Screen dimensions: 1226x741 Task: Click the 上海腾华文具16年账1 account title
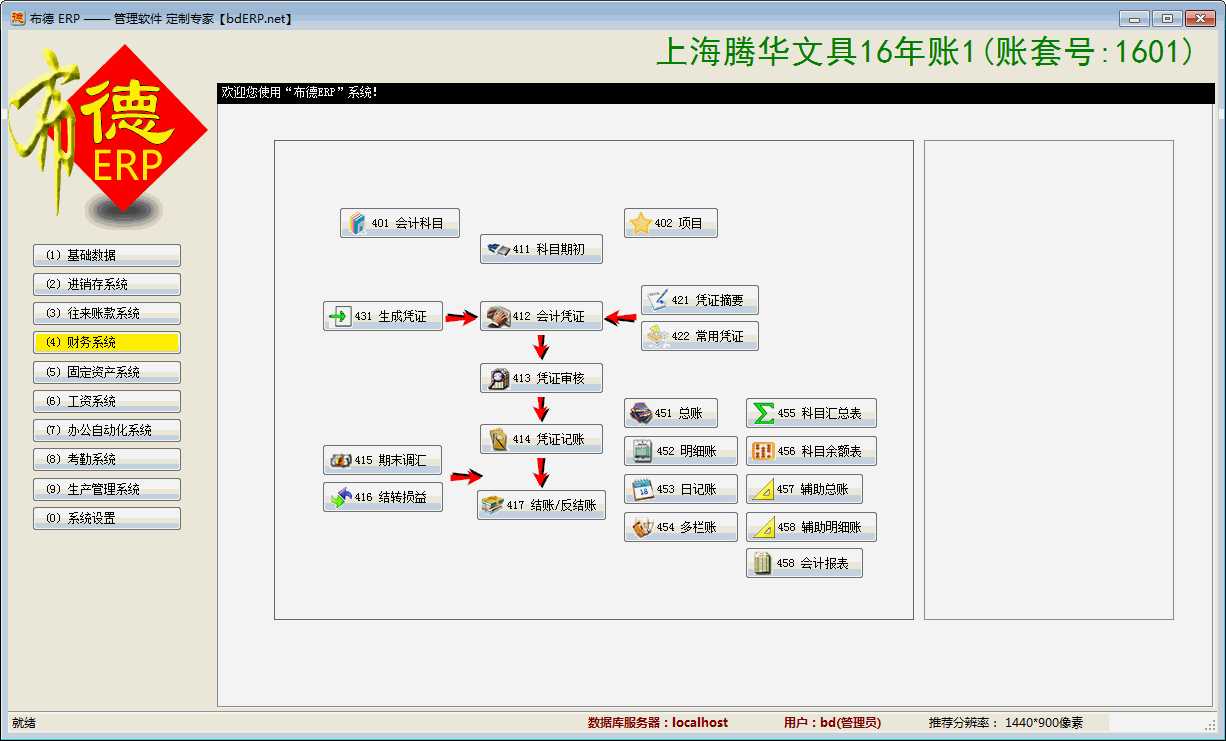925,52
